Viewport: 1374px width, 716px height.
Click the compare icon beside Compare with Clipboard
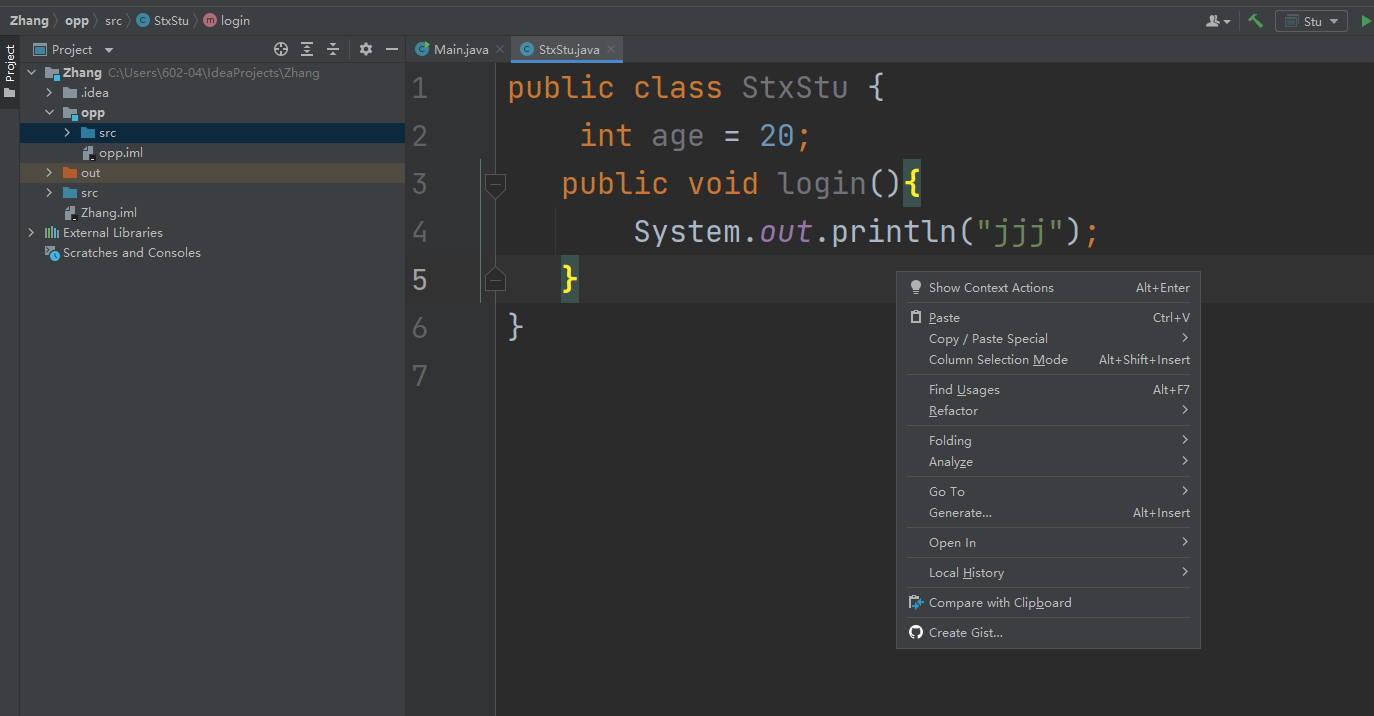915,603
